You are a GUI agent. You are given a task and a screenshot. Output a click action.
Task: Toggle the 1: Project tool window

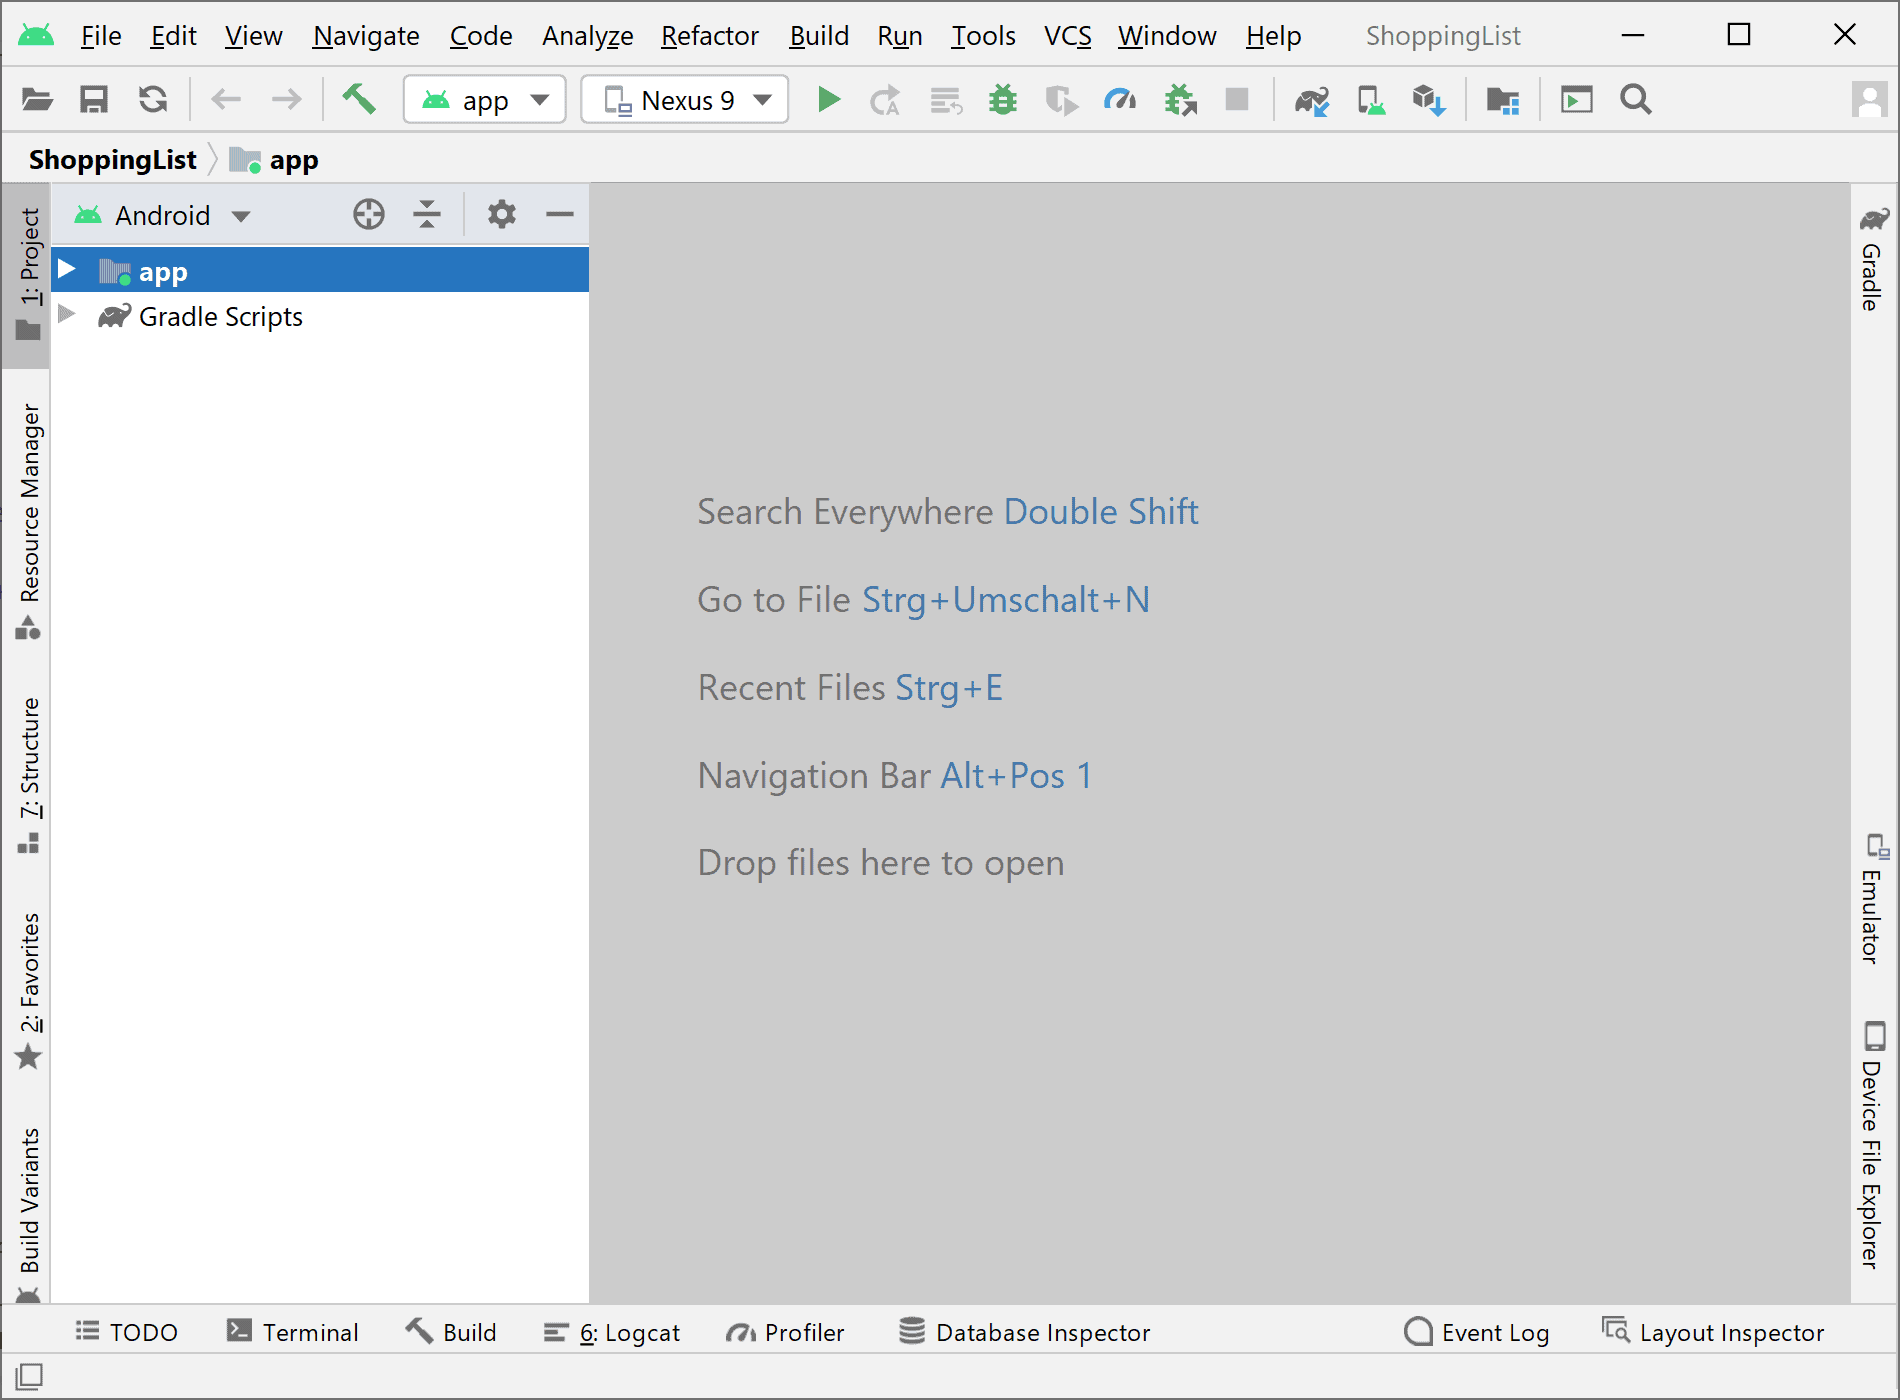[28, 274]
